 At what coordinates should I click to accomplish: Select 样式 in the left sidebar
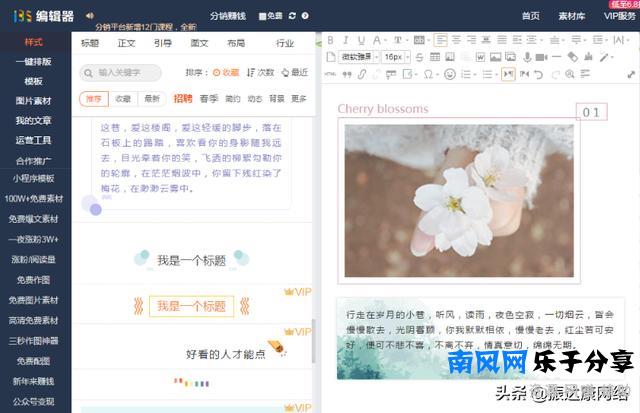(33, 42)
